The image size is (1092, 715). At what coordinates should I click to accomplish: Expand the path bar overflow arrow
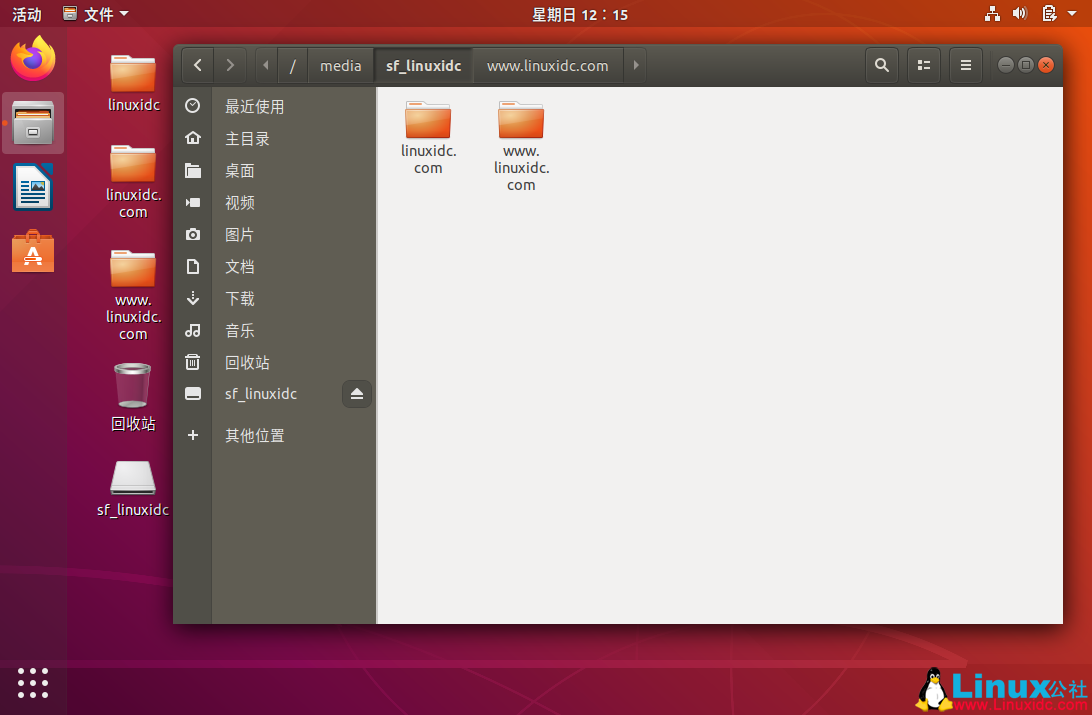click(636, 64)
